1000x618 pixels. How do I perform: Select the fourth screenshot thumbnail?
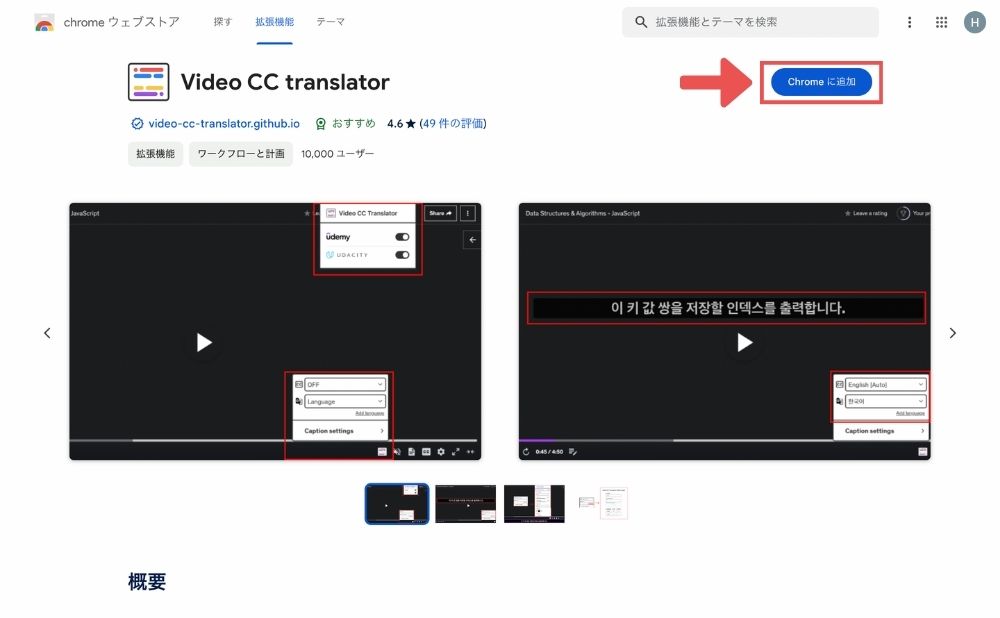click(603, 503)
